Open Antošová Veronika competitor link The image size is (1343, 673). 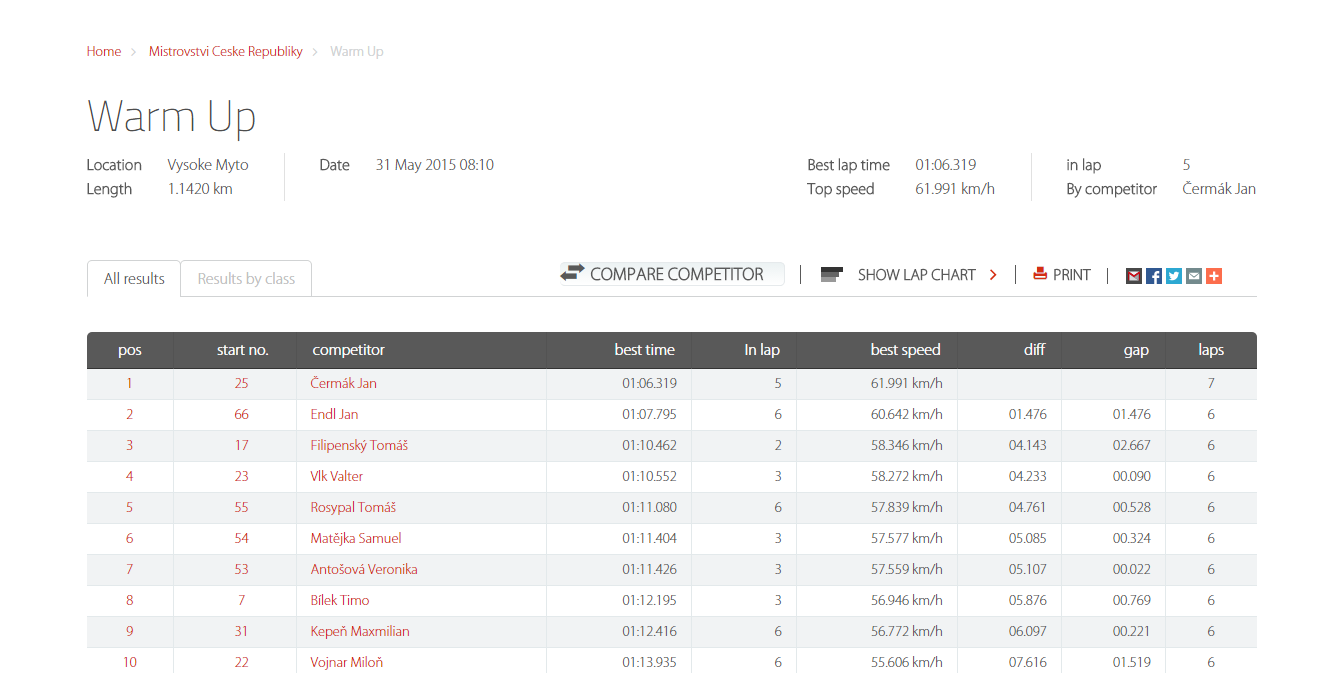364,569
